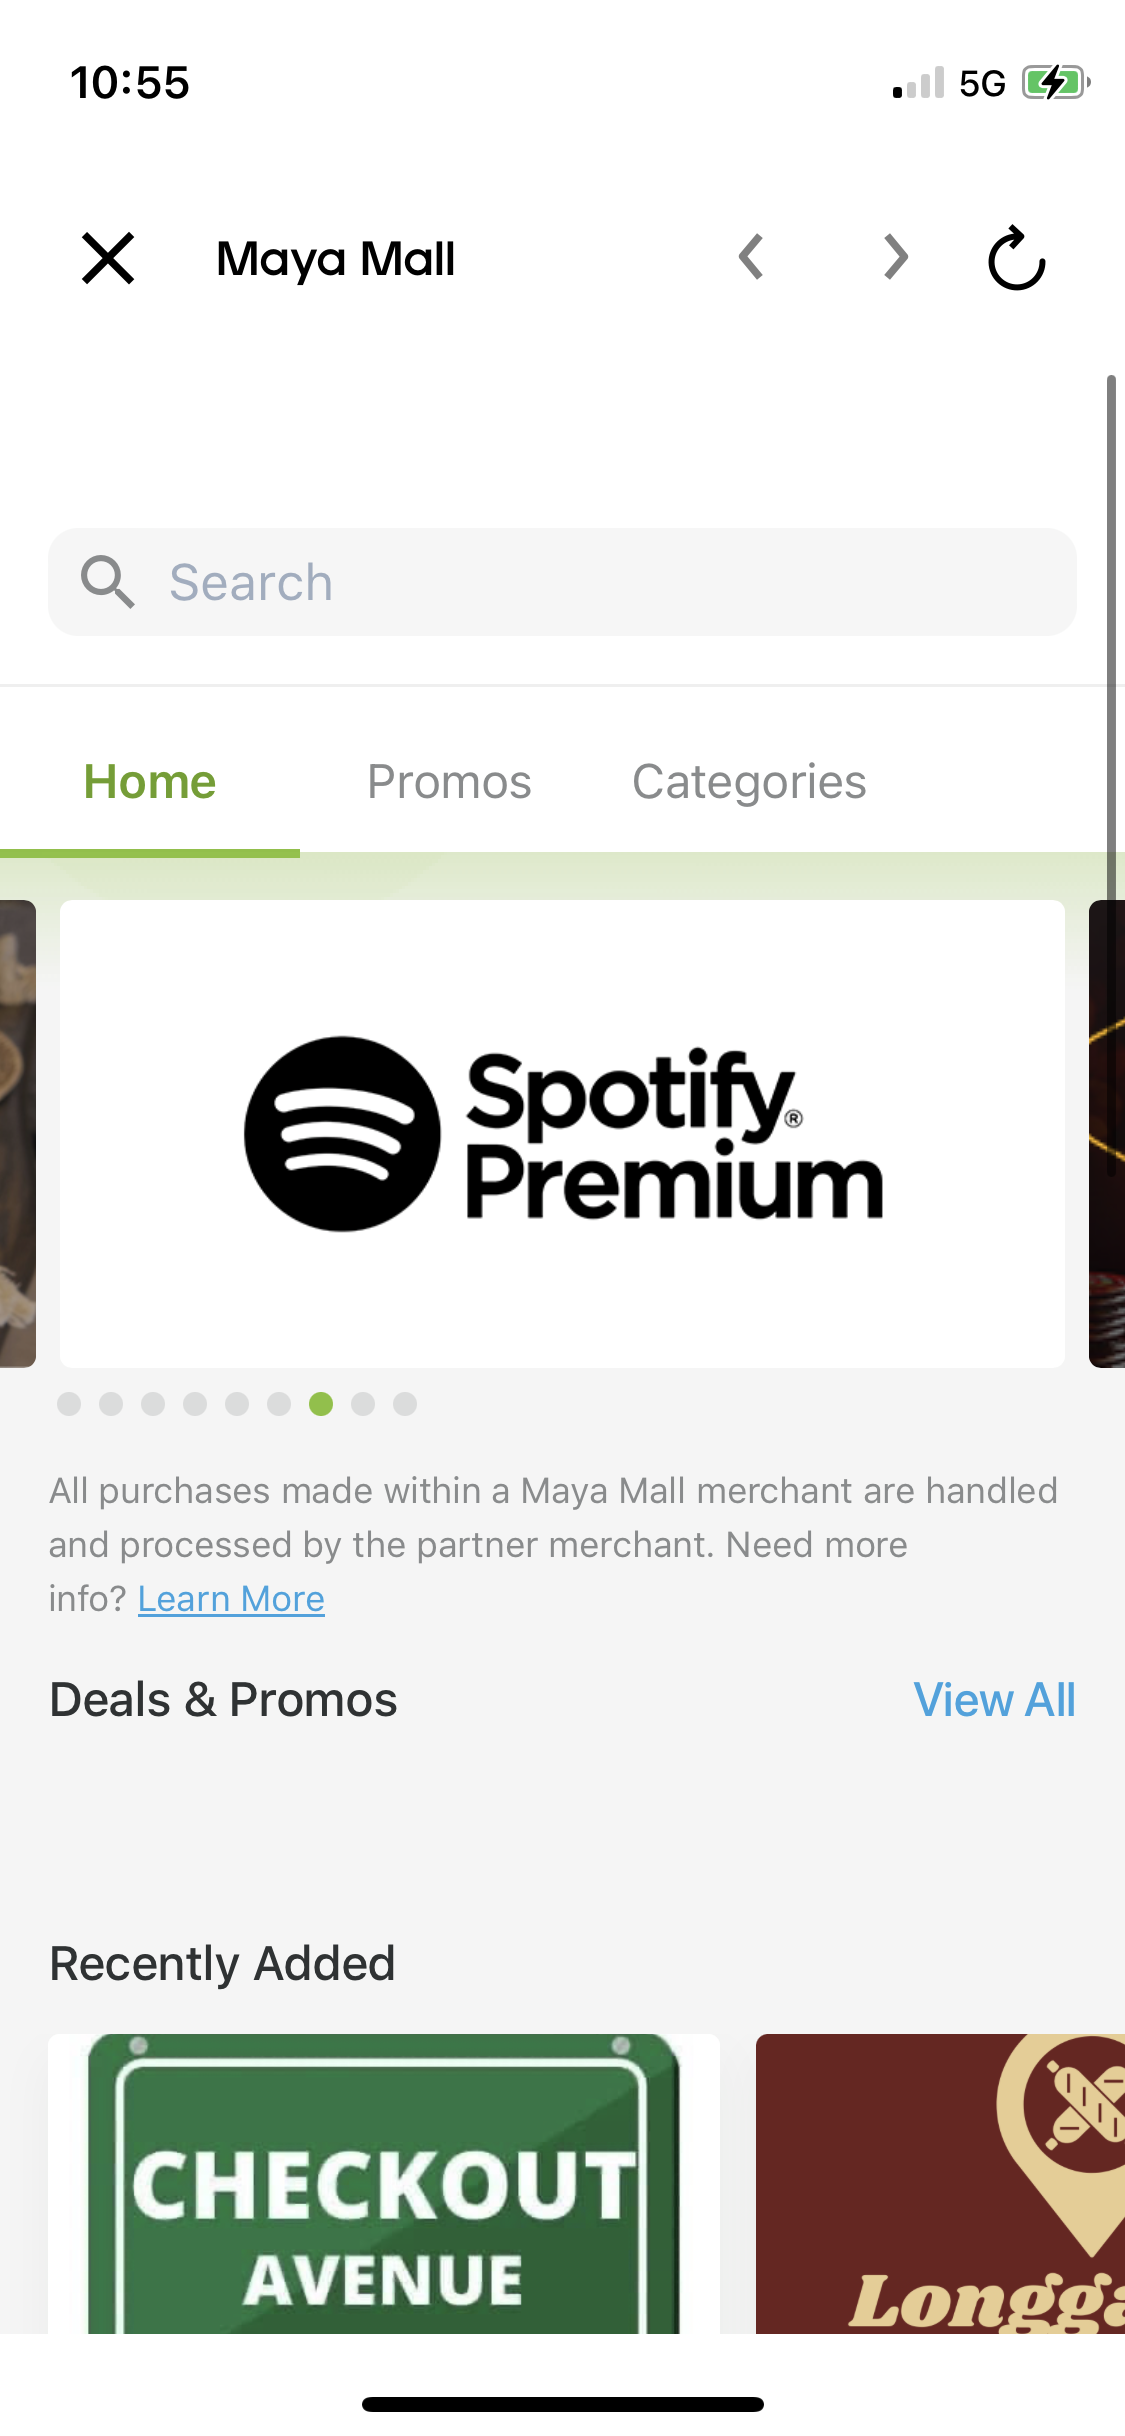1125x2436 pixels.
Task: Switch to the Promos tab
Action: click(449, 782)
